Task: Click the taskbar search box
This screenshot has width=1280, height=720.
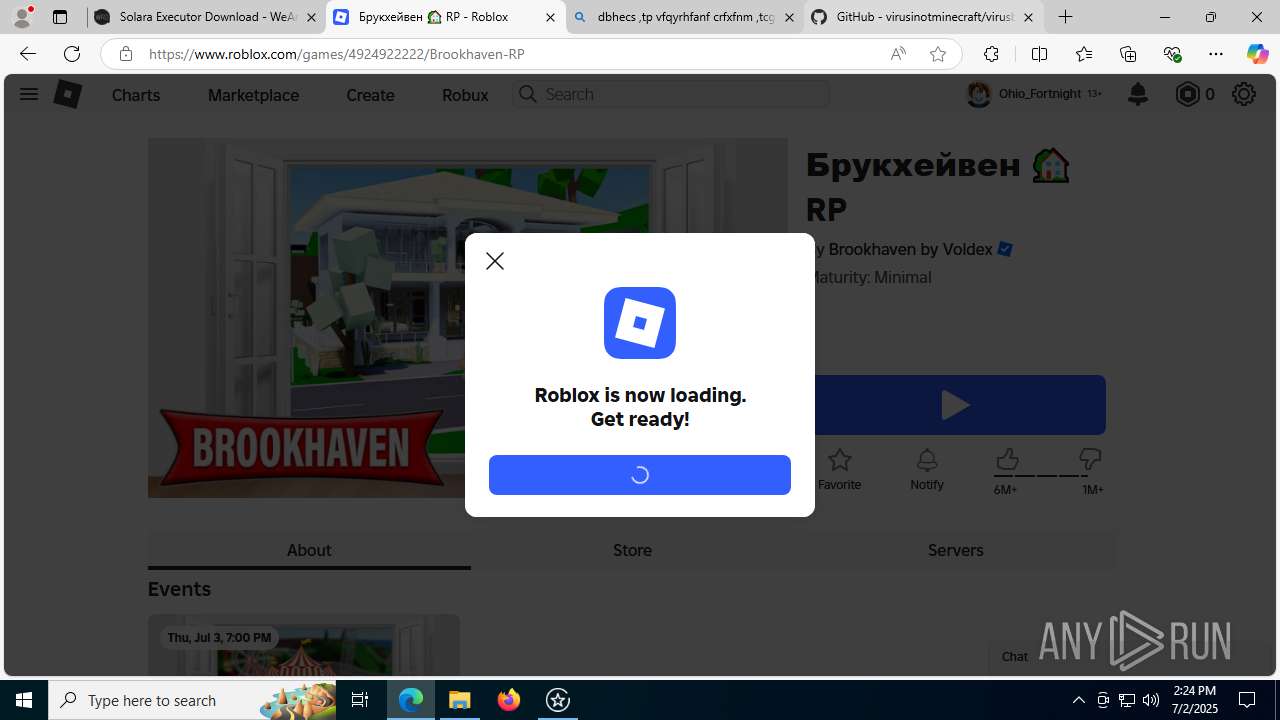Action: [193, 700]
